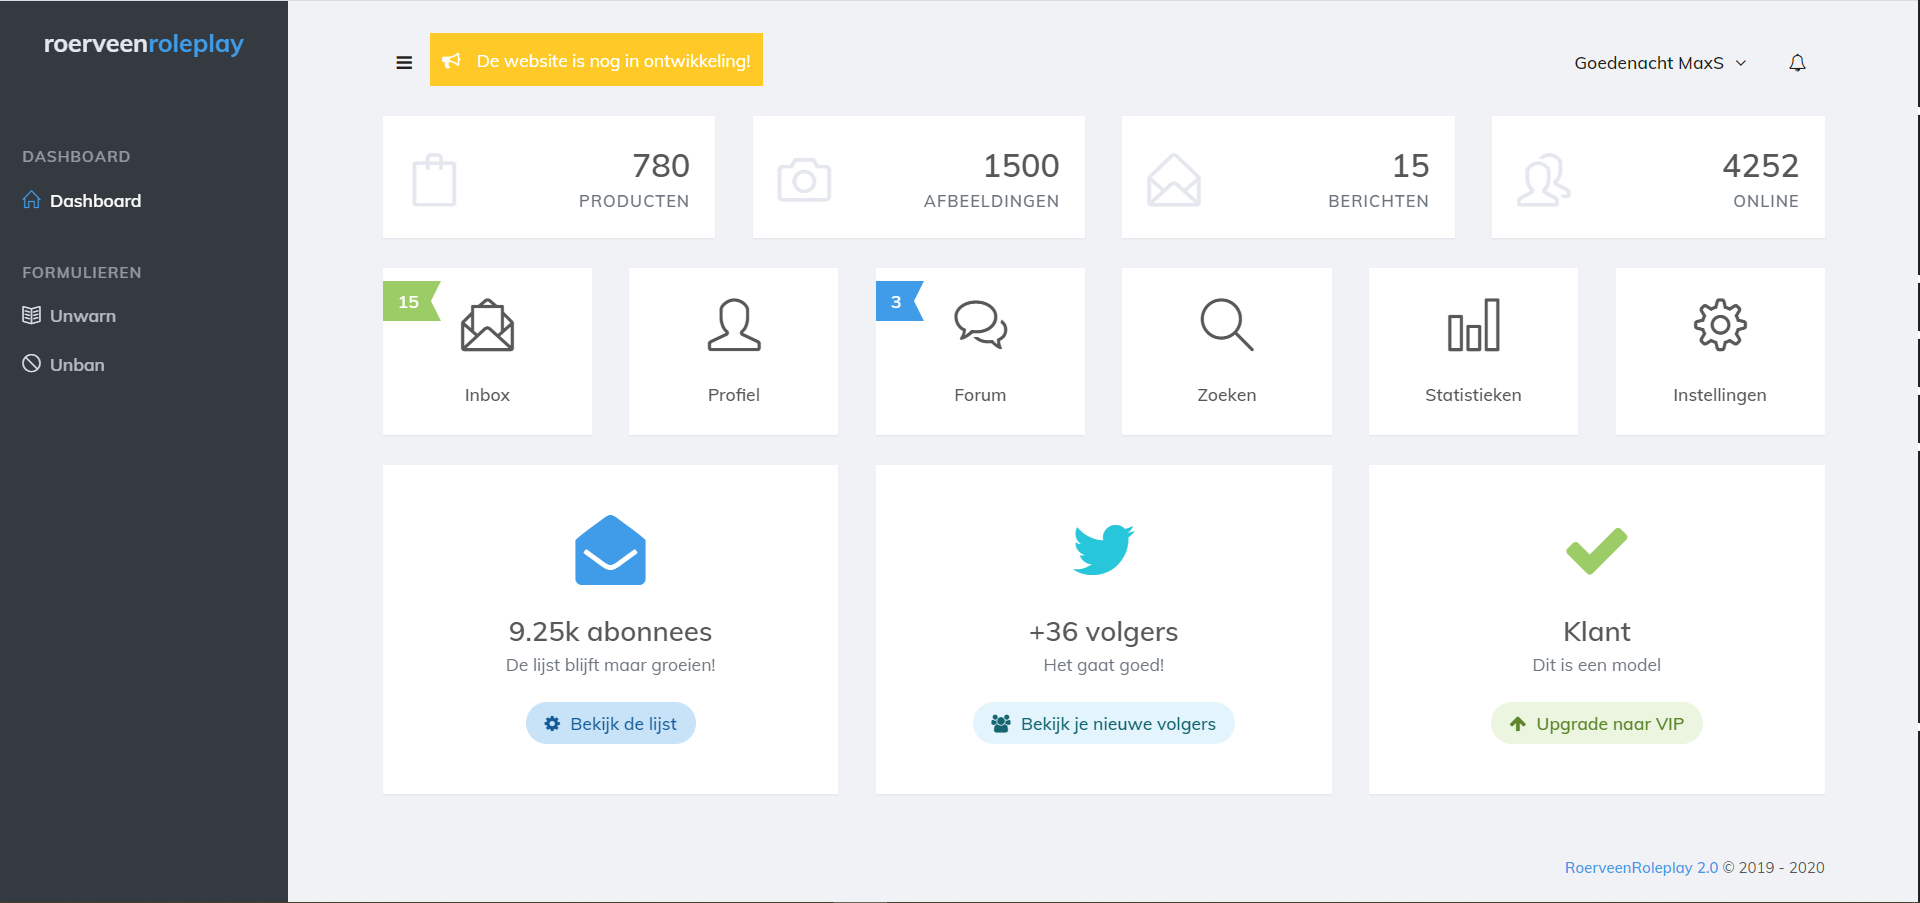Open the Profiel user icon
1920x903 pixels.
pos(733,326)
